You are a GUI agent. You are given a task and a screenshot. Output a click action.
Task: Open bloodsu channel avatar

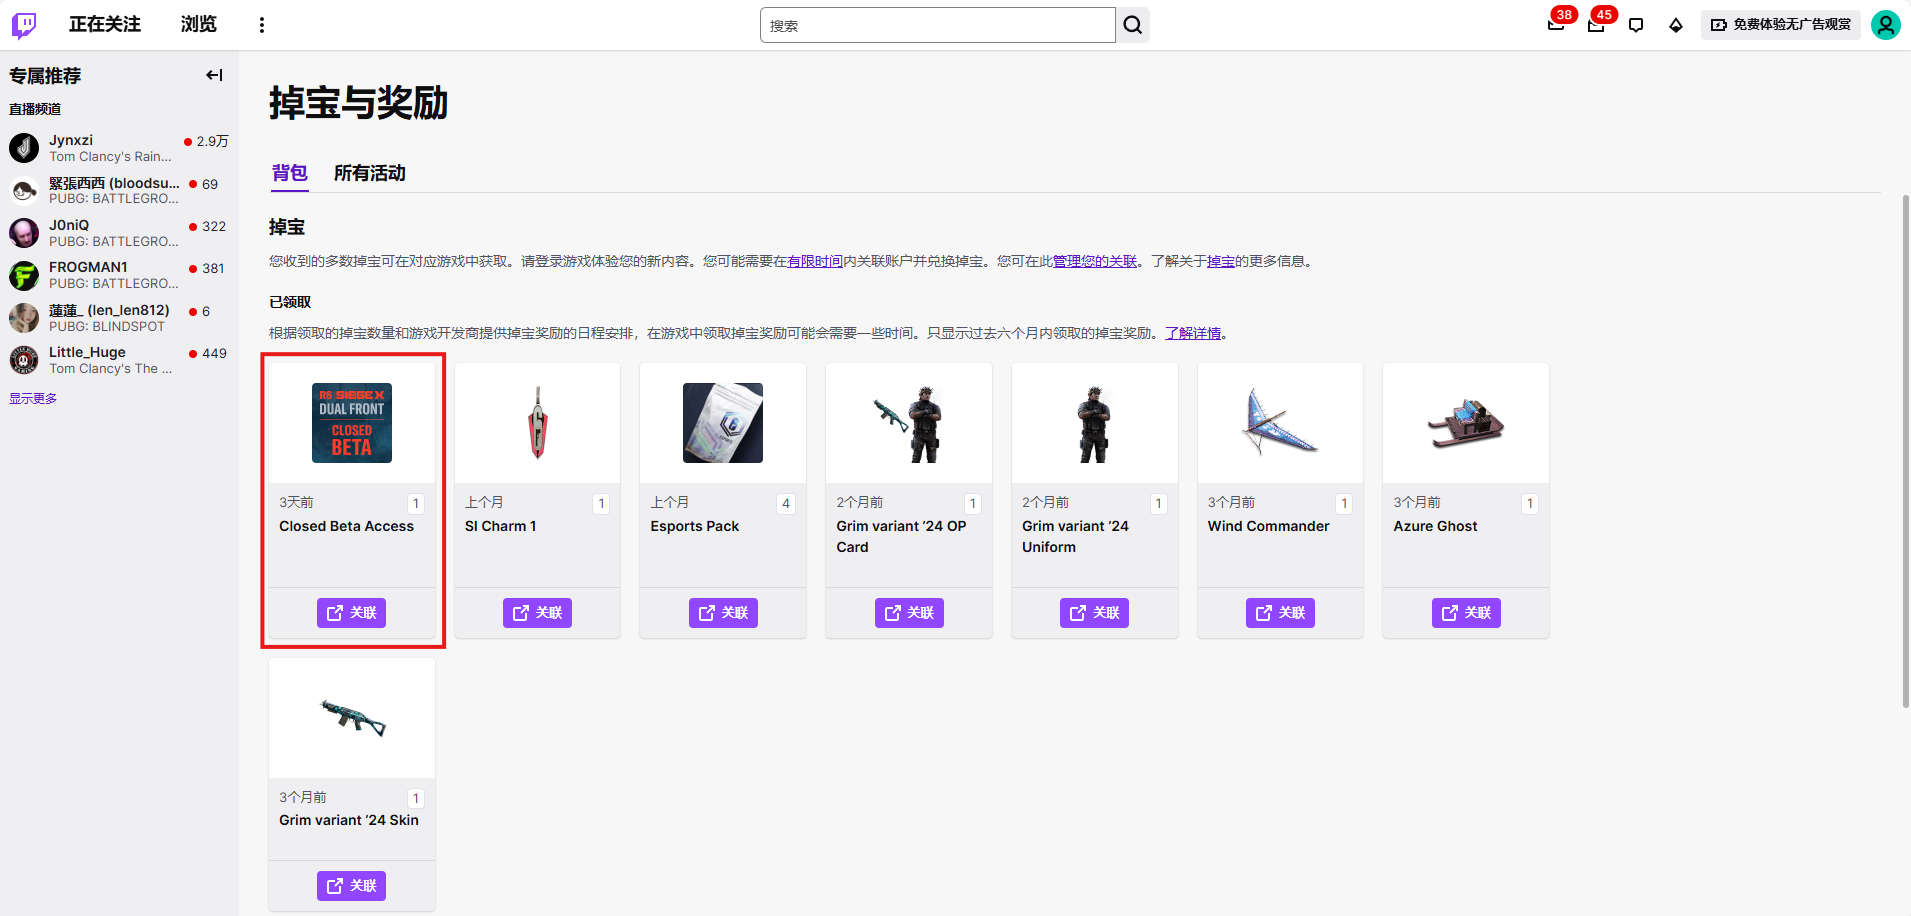24,190
